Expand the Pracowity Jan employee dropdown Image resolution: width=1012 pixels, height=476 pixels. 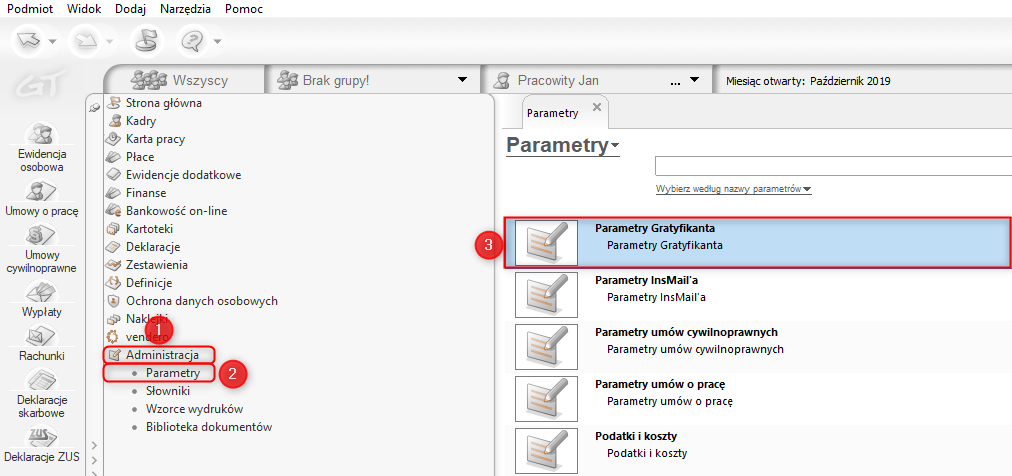tap(696, 80)
